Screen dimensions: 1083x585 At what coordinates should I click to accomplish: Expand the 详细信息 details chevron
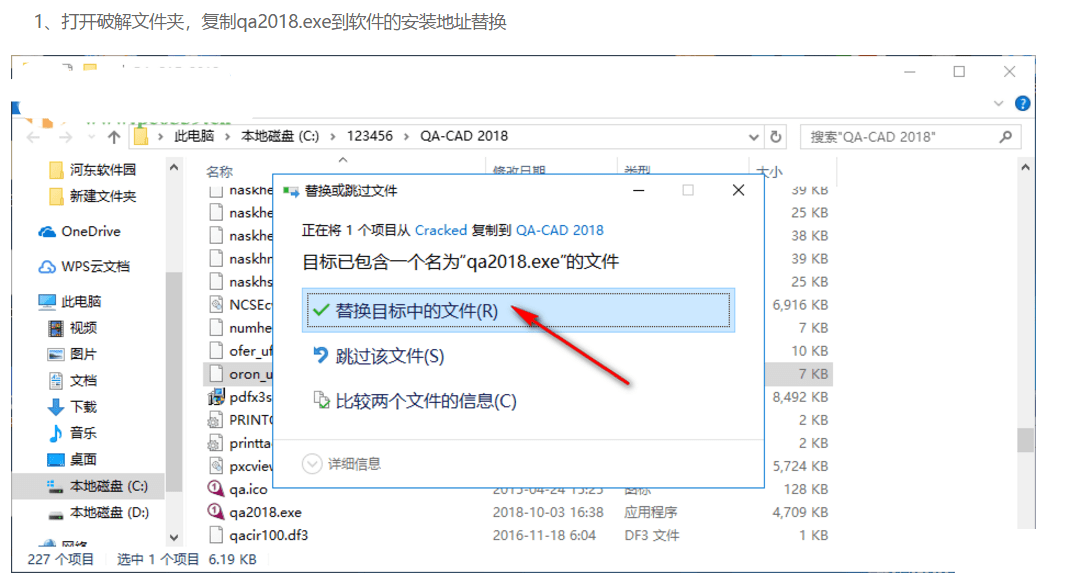point(312,463)
